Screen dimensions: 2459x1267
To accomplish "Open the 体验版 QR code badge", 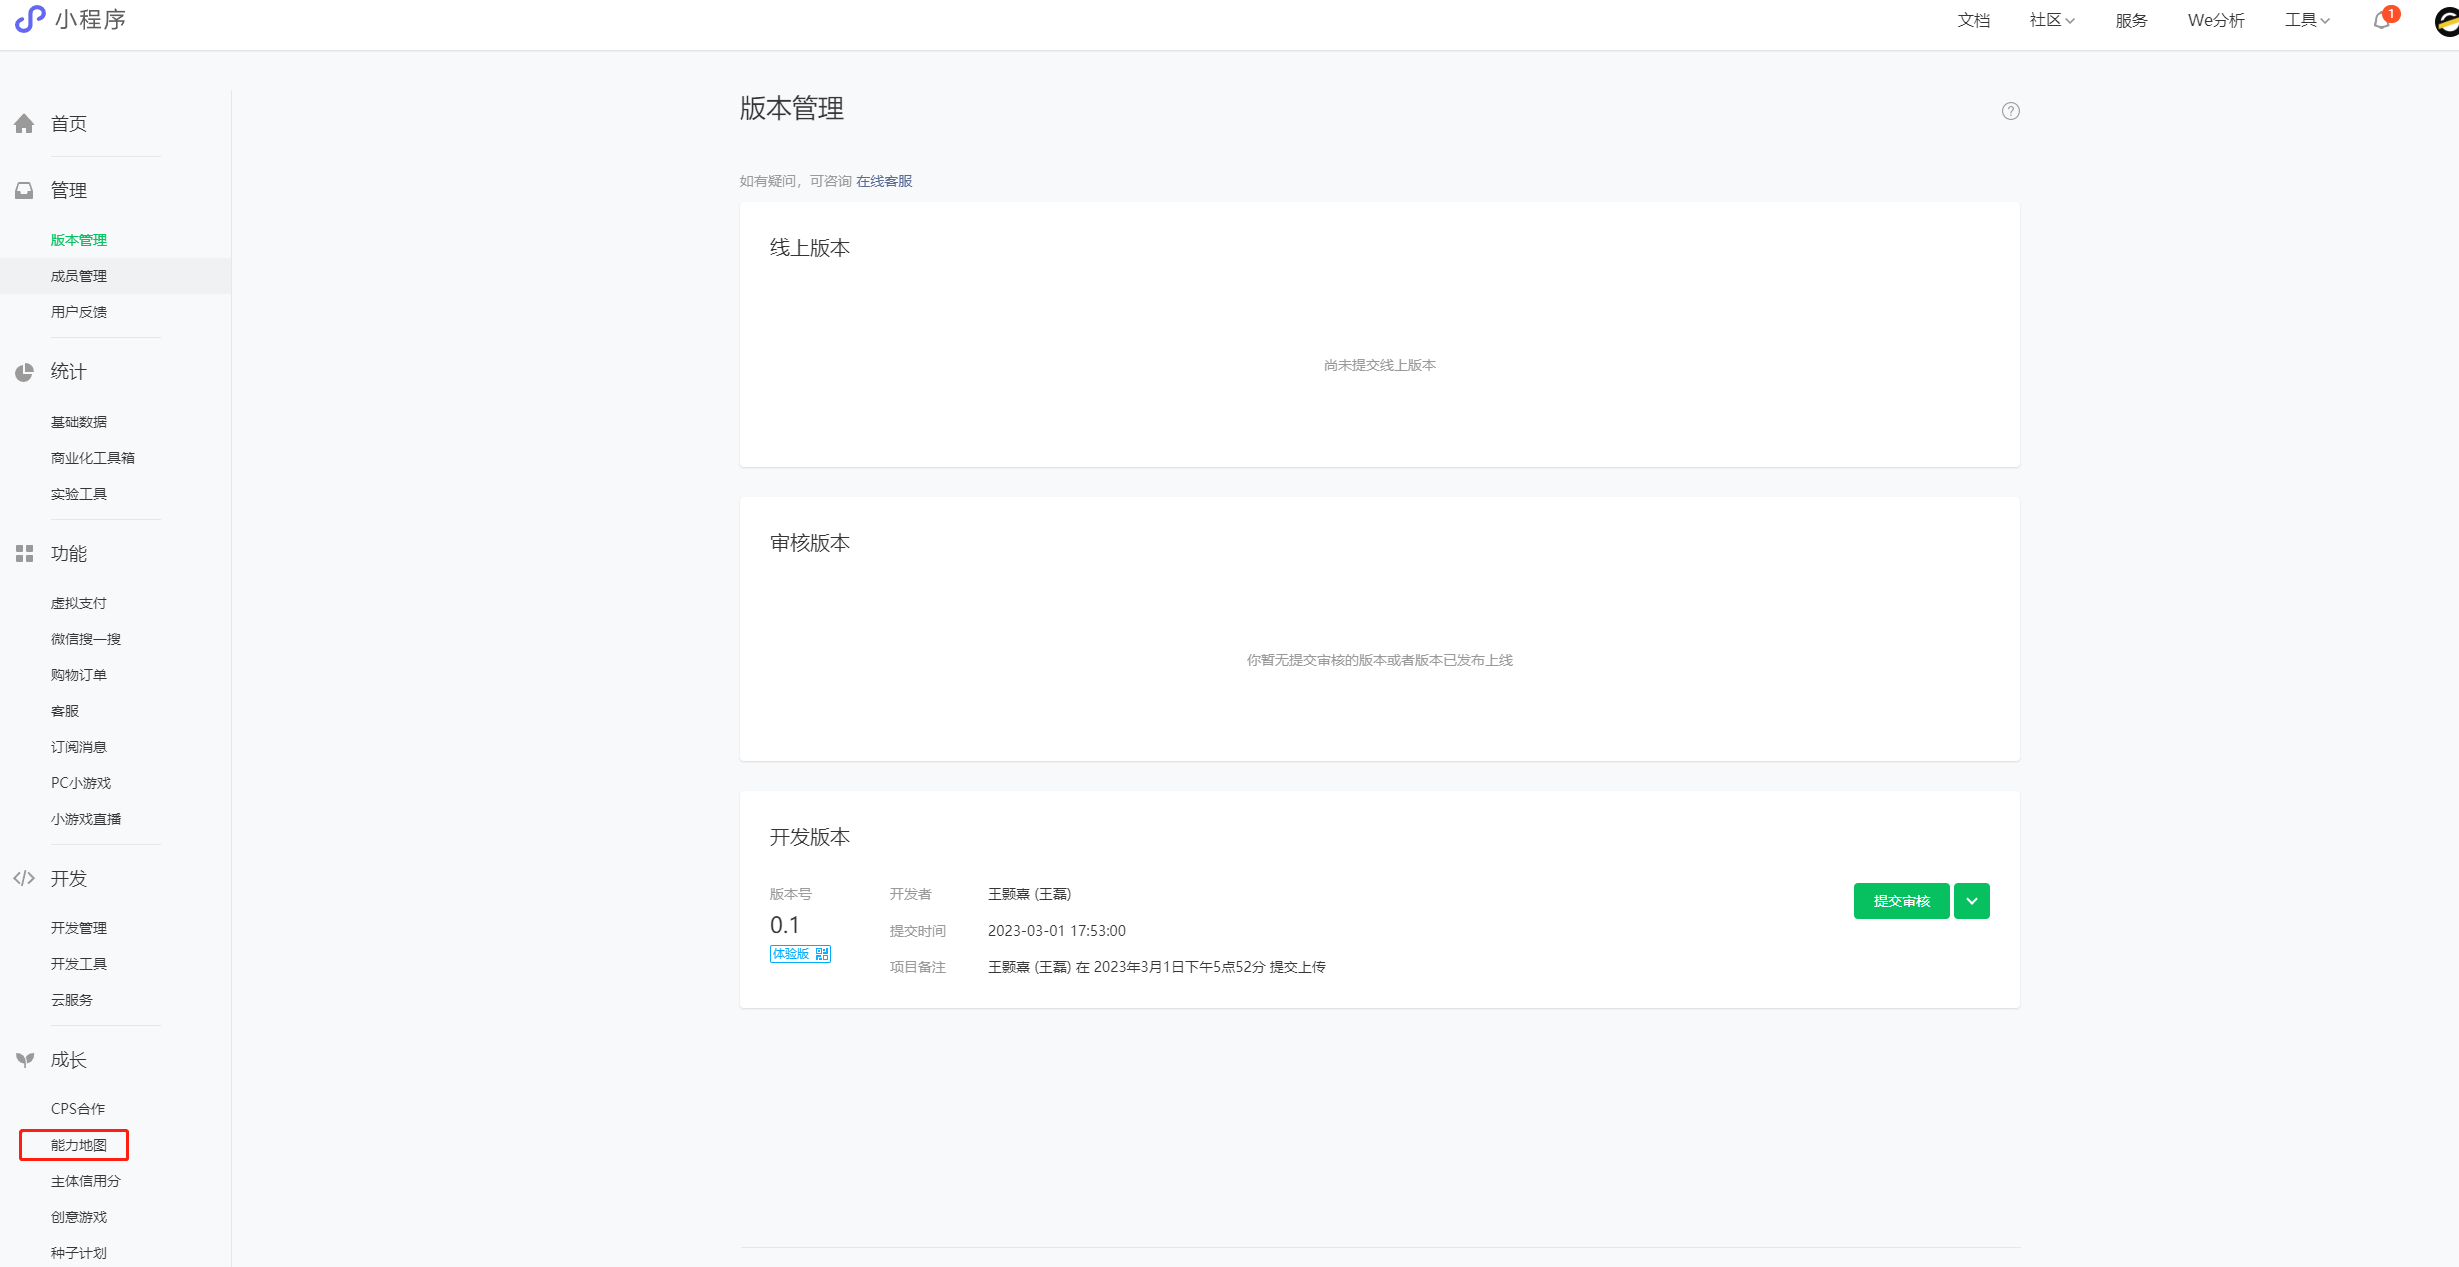I will click(800, 954).
